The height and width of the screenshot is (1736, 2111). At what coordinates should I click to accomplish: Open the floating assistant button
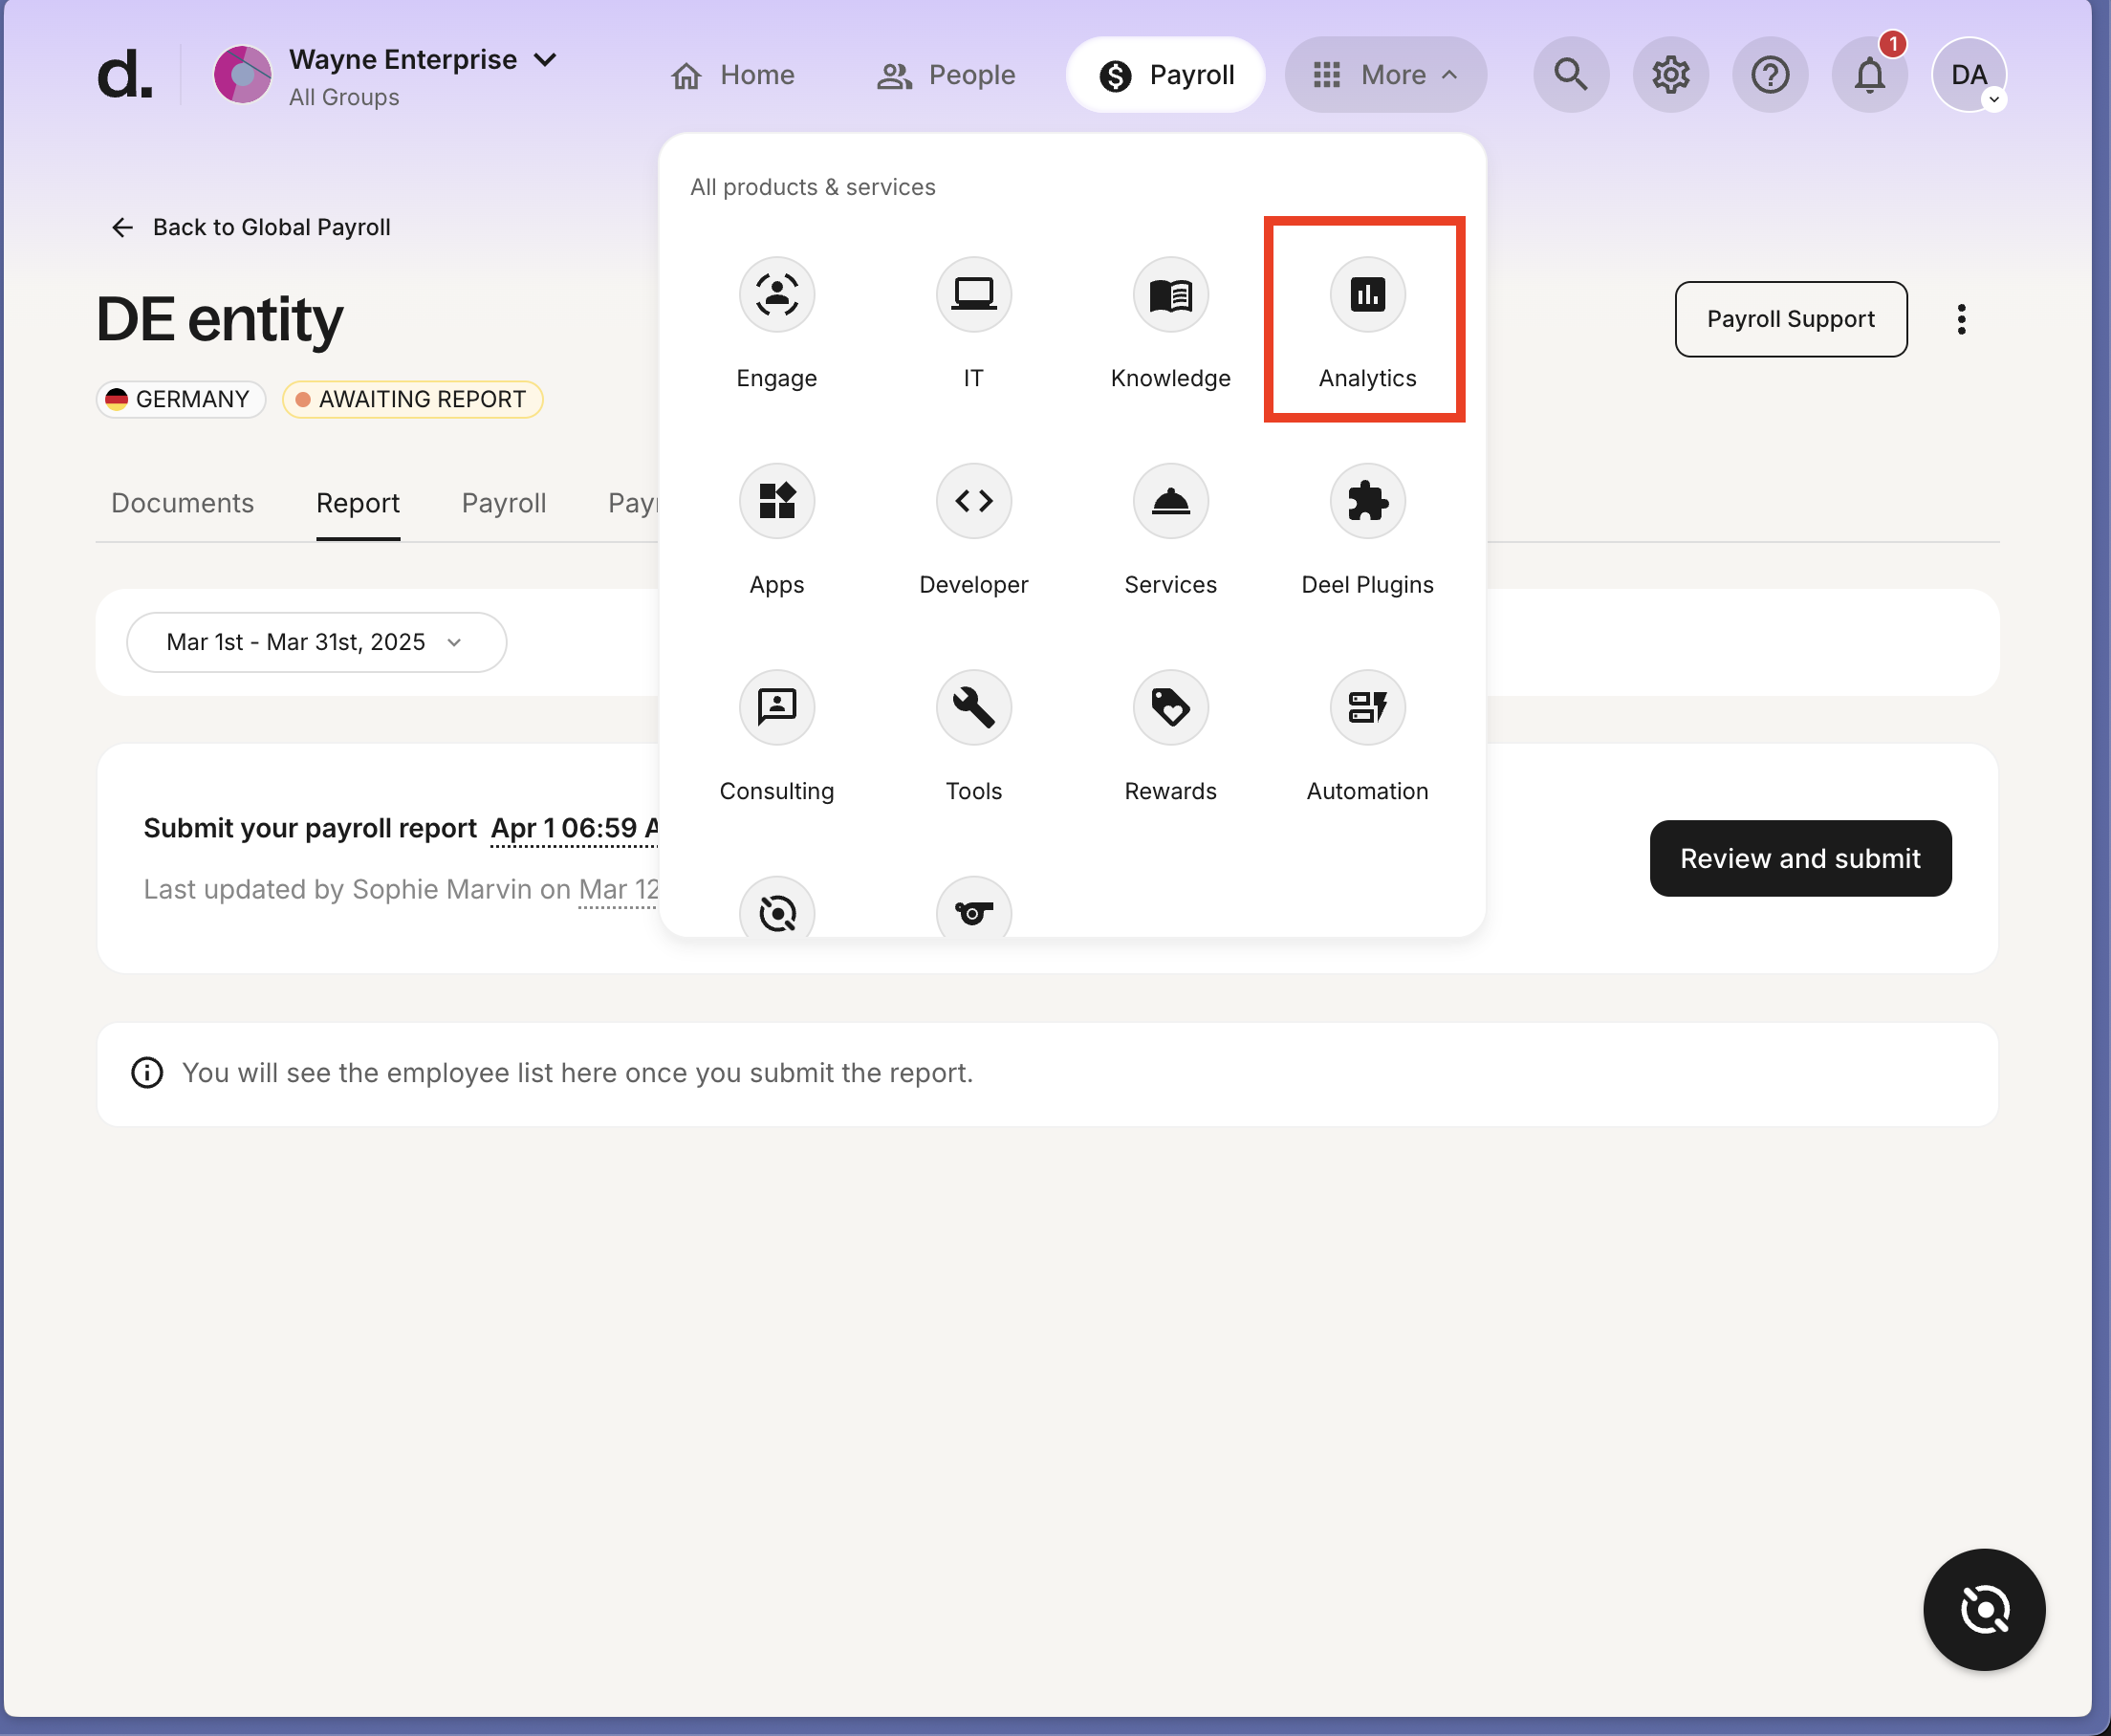[x=1984, y=1609]
